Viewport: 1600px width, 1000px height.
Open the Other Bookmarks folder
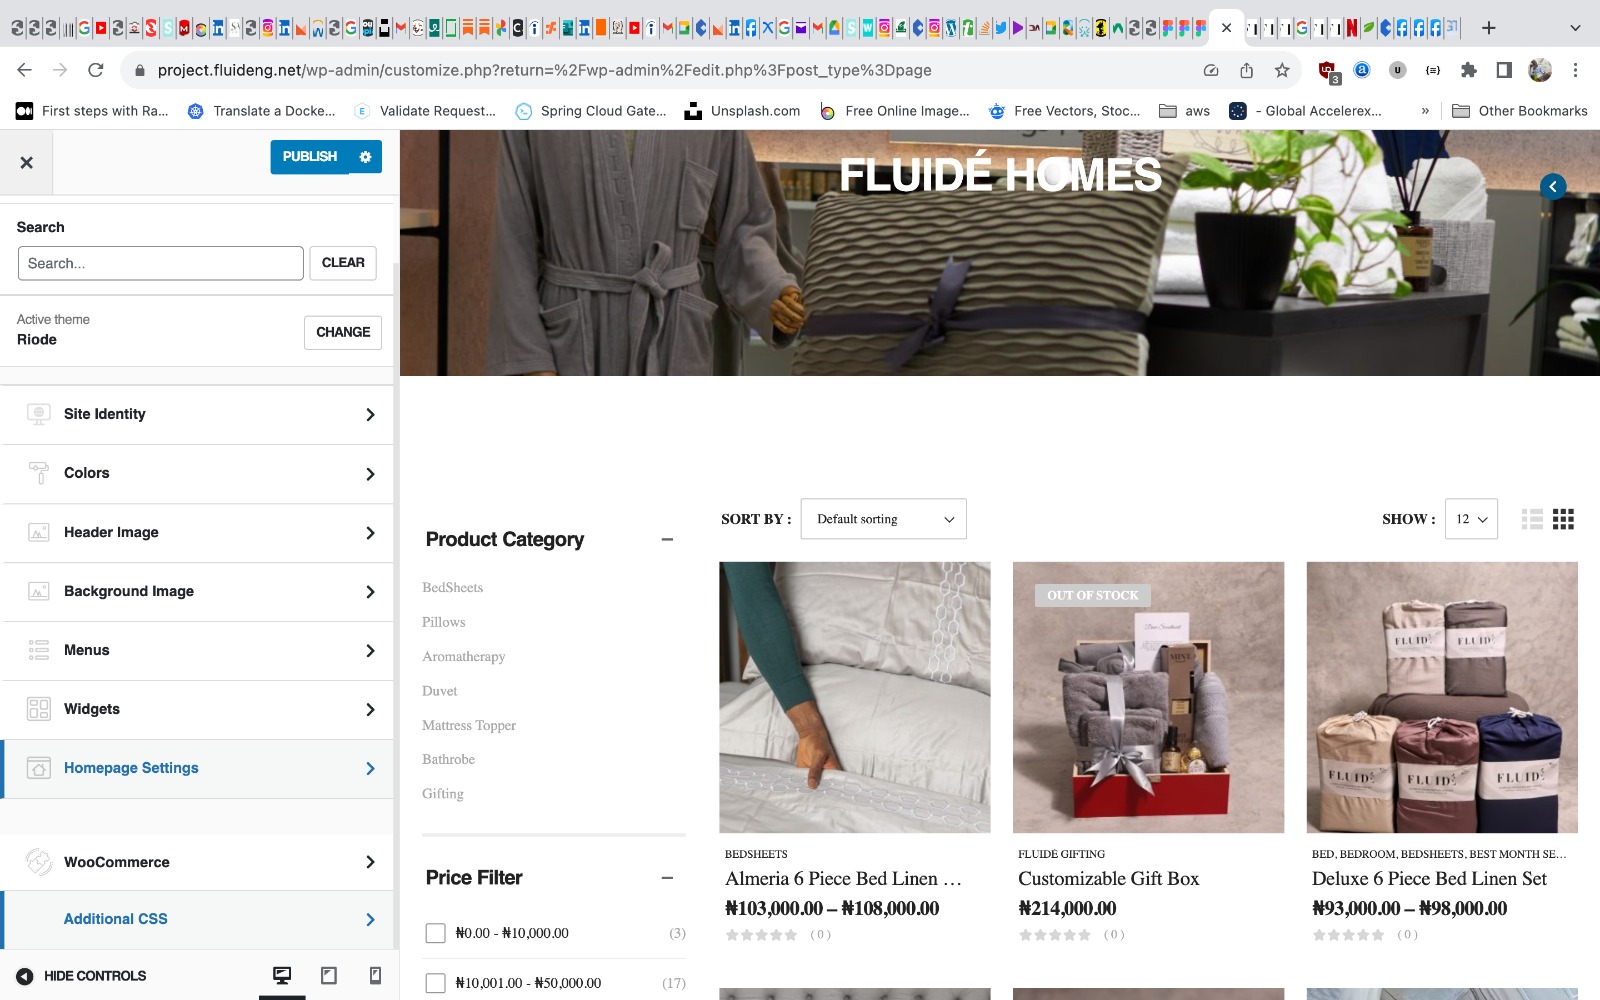coord(1520,111)
